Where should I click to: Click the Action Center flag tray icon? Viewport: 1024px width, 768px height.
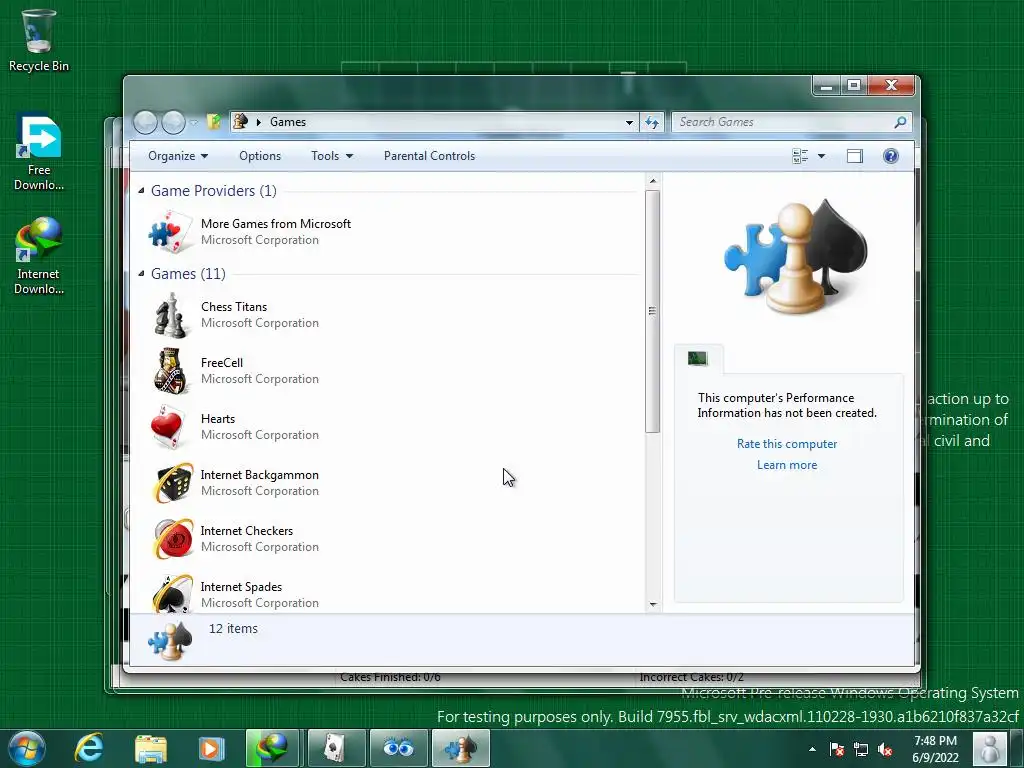coord(837,750)
